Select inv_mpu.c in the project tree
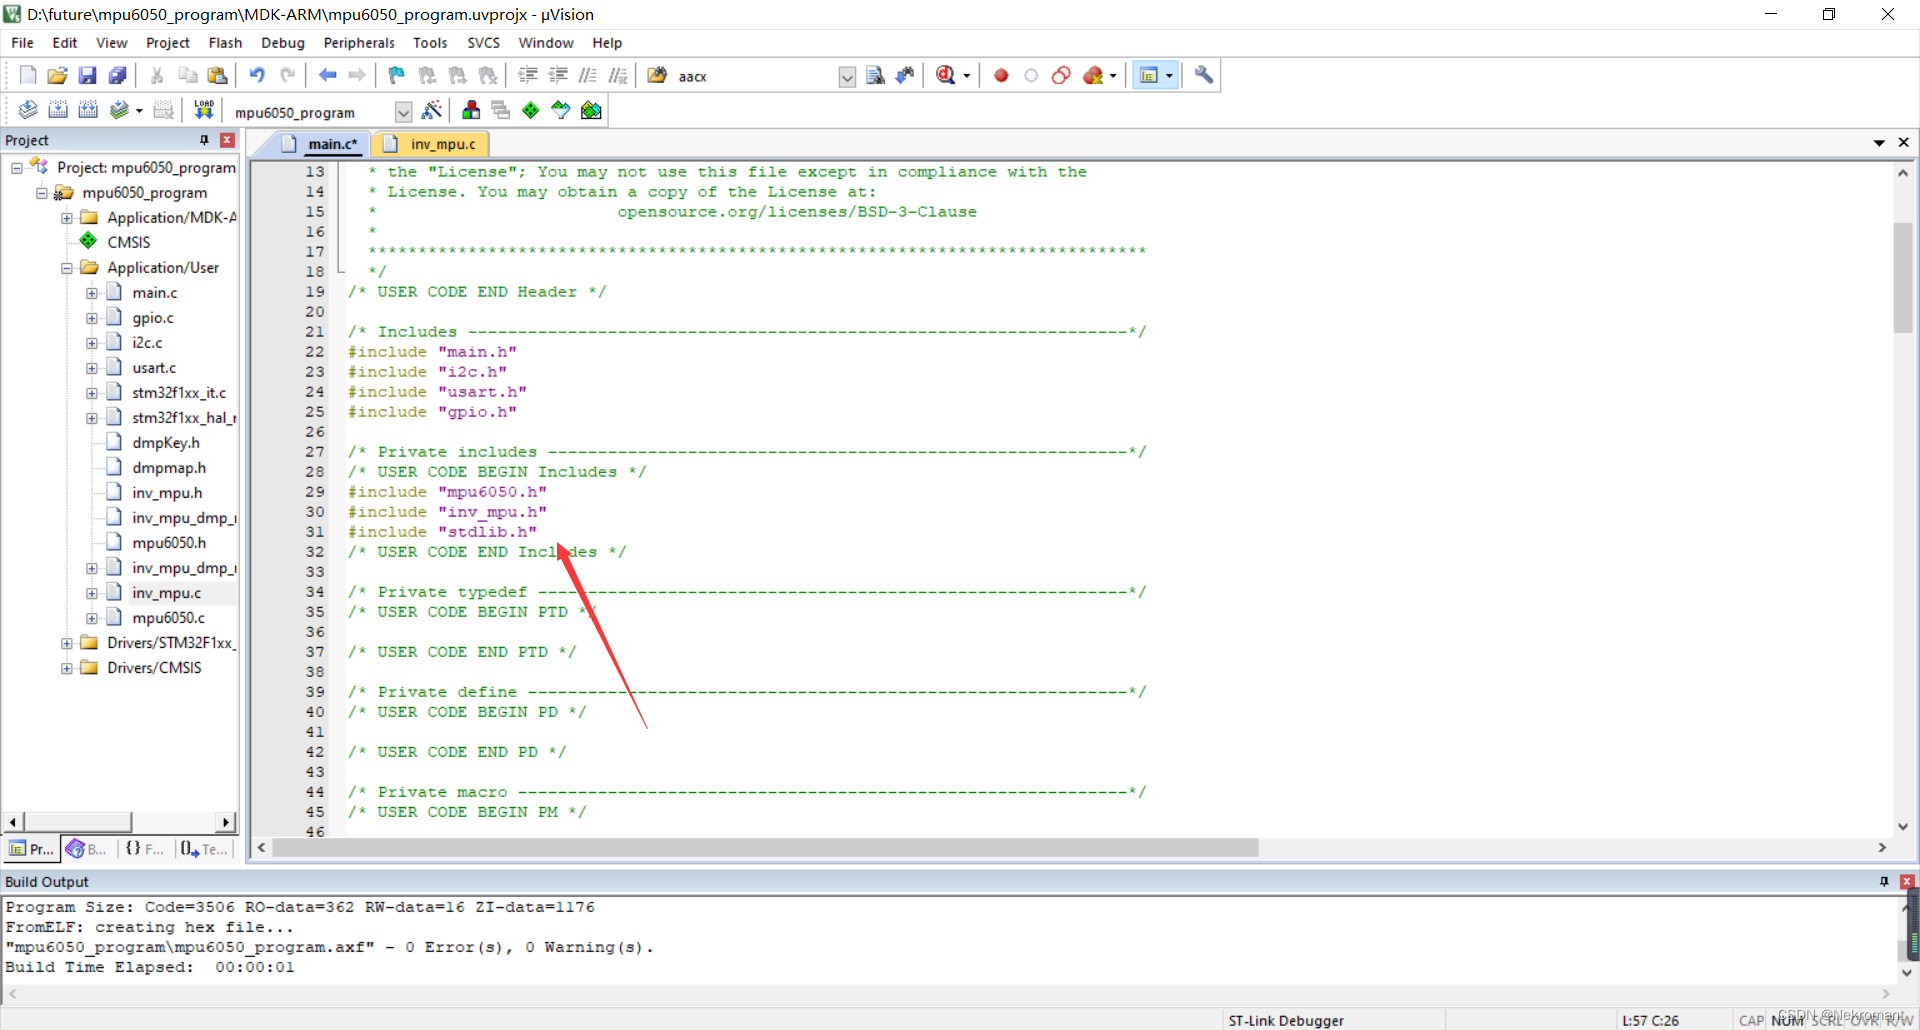The image size is (1920, 1030). [x=166, y=593]
